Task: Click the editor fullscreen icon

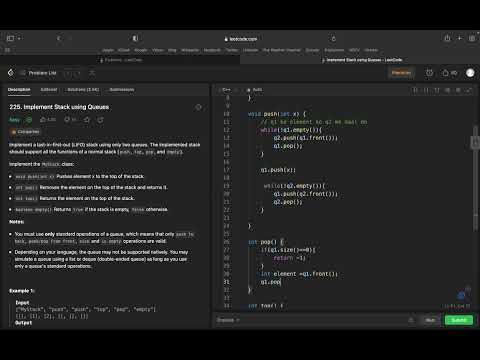Action: [x=469, y=90]
